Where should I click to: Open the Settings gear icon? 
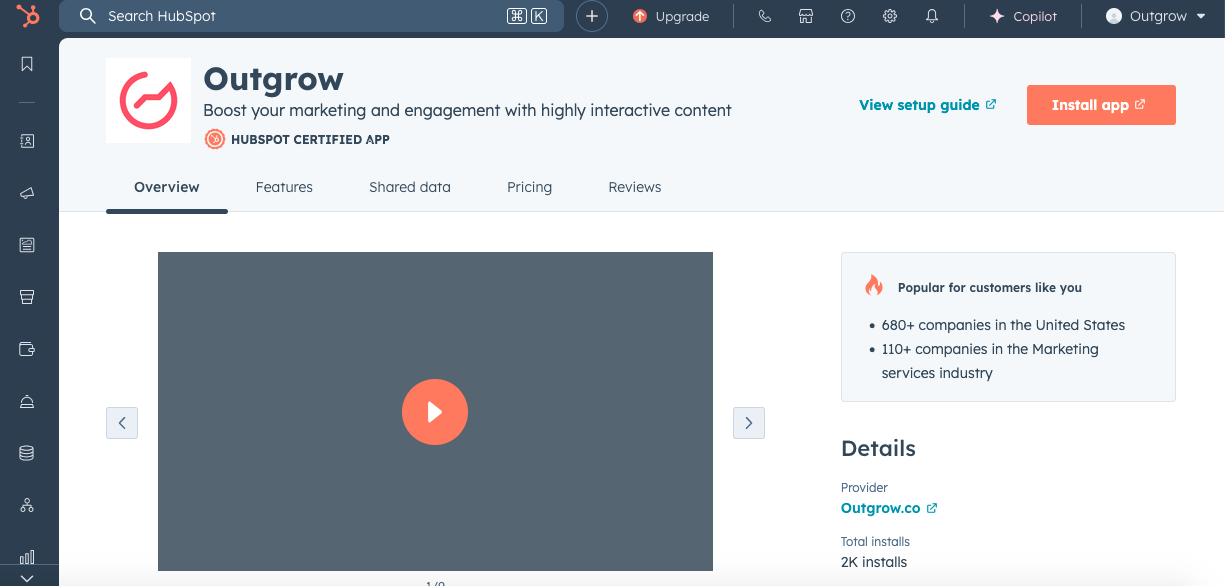click(x=890, y=16)
